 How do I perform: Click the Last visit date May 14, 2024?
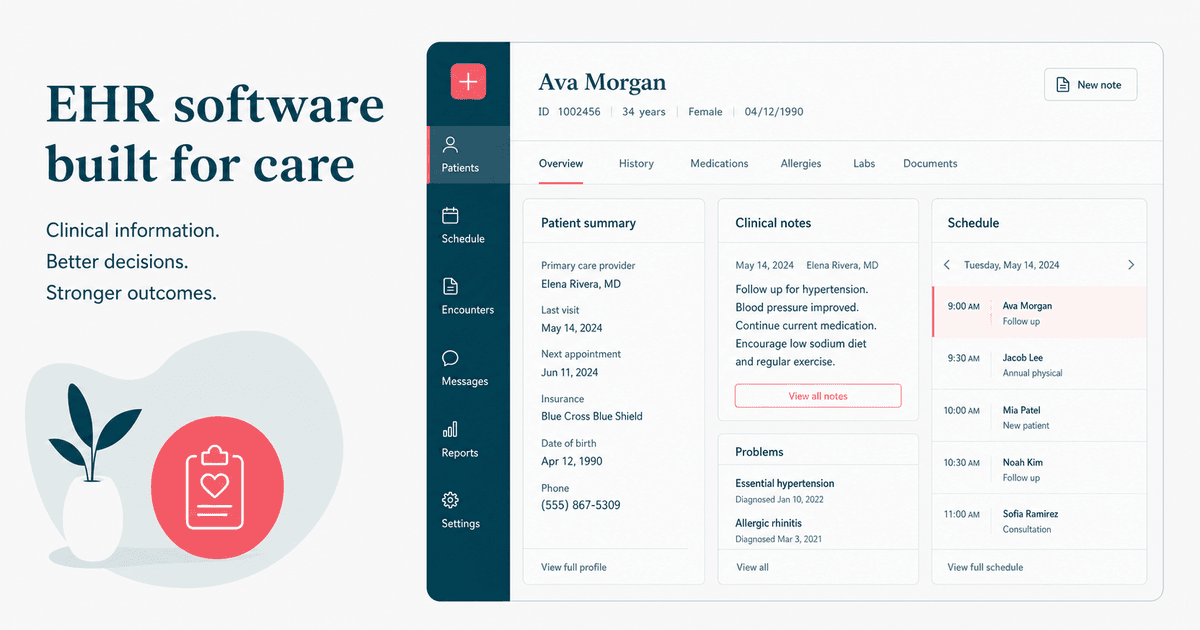[572, 328]
